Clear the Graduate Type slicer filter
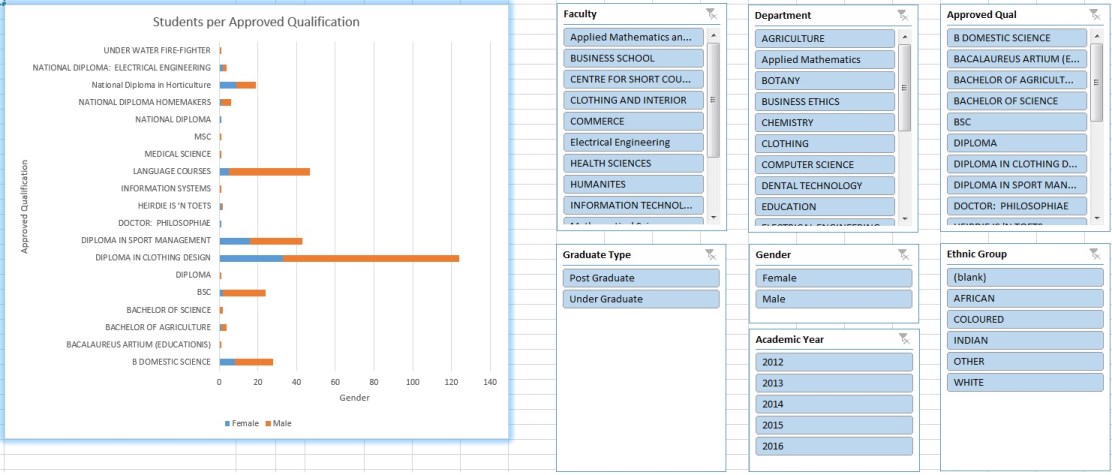Viewport: 1112px width, 475px height. pos(710,254)
